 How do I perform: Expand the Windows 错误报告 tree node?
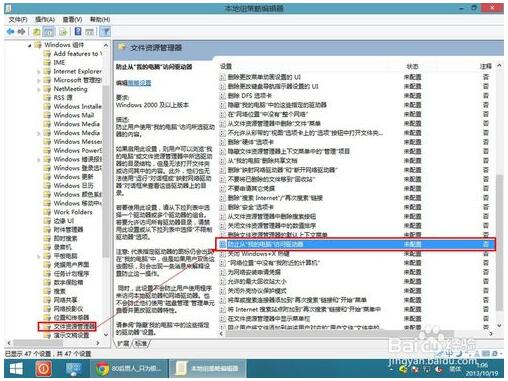pos(39,159)
